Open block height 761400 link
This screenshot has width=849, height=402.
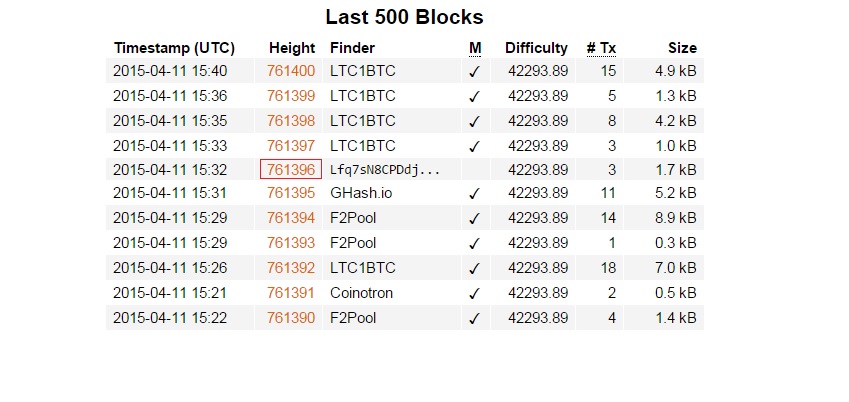click(x=291, y=71)
